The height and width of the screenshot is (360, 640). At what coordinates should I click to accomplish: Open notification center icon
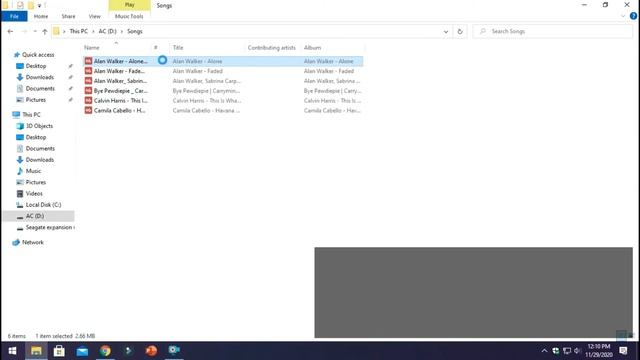coord(623,351)
